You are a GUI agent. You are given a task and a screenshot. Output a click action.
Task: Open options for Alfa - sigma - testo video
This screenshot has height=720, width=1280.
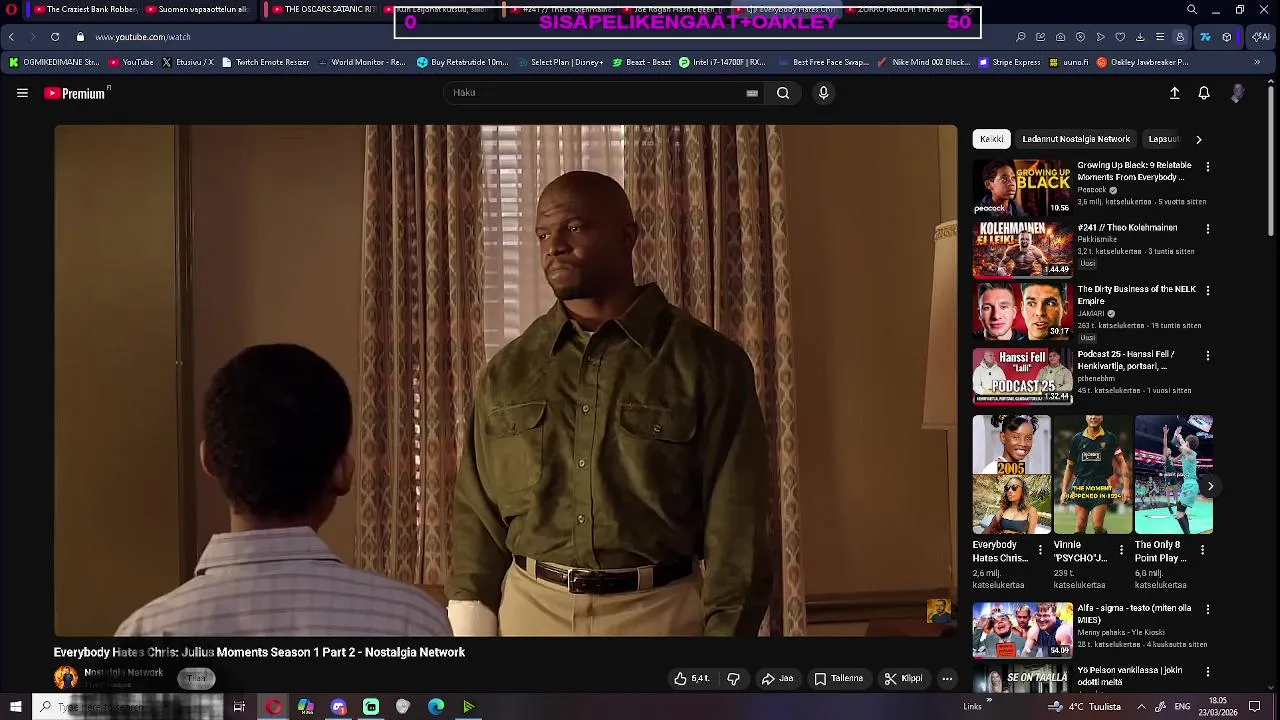(1207, 609)
